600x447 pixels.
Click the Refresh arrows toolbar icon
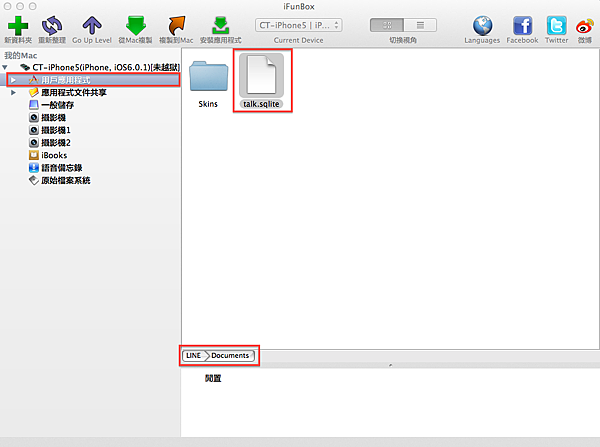(52, 26)
